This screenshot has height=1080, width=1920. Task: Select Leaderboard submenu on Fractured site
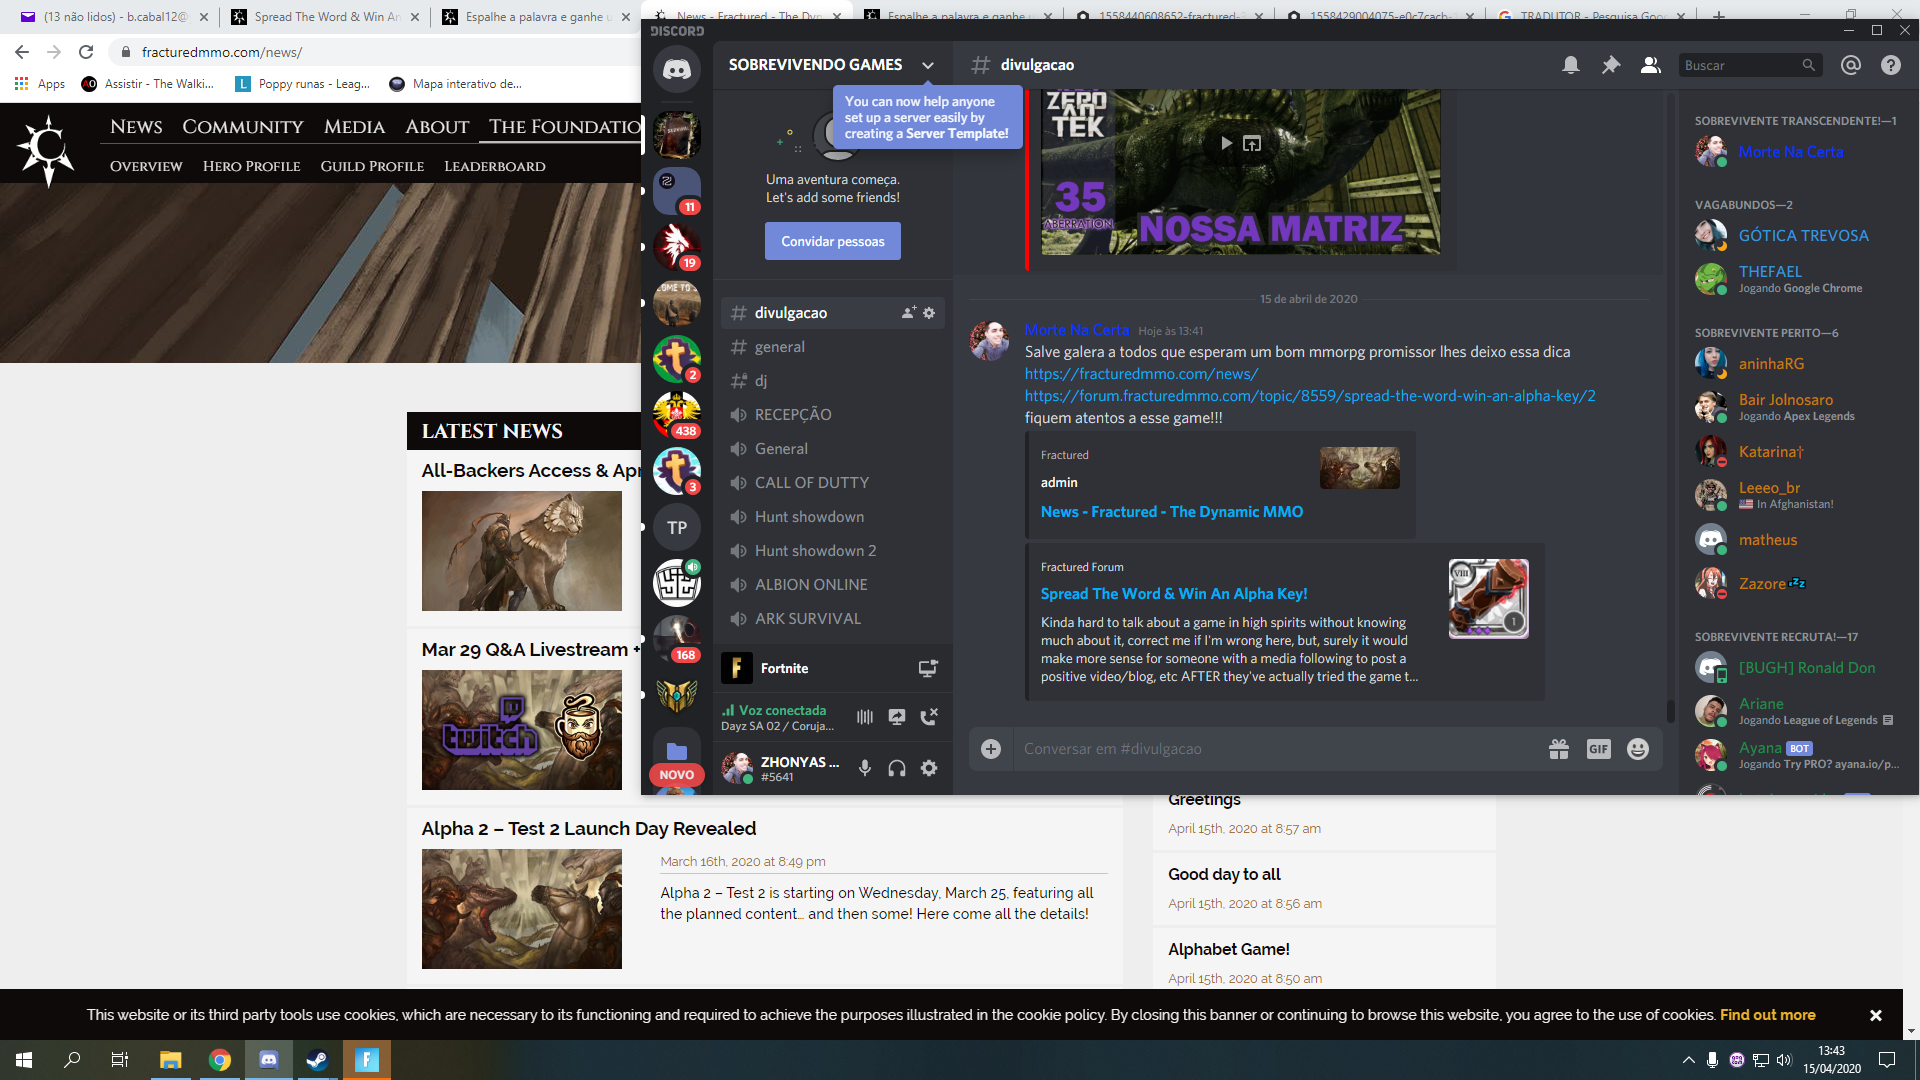point(495,166)
